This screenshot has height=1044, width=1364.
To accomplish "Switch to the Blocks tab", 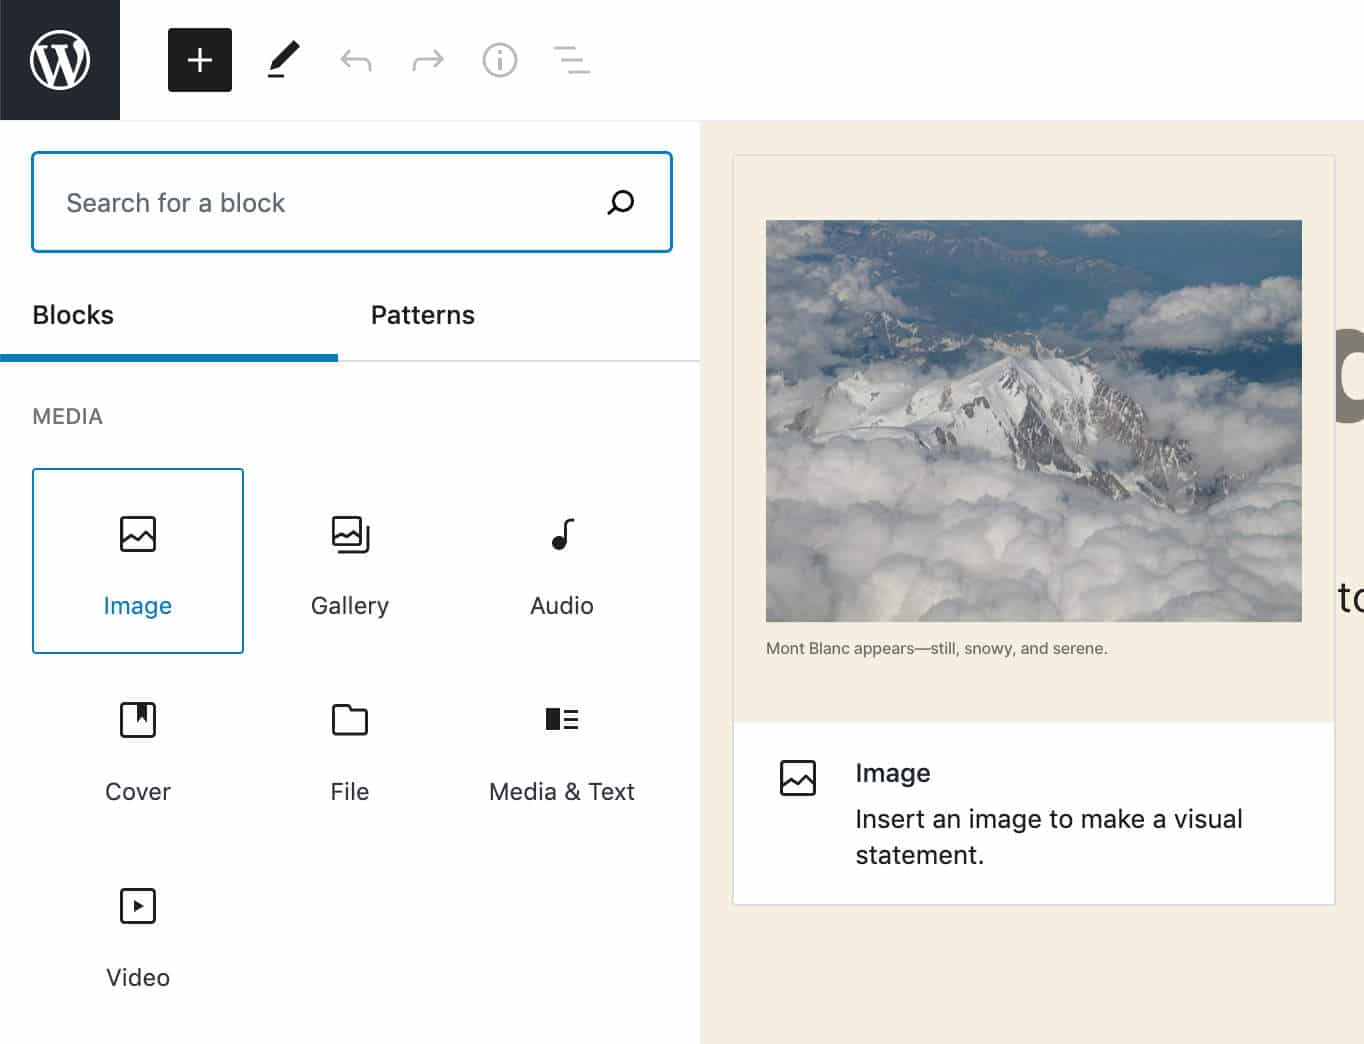I will coord(72,315).
